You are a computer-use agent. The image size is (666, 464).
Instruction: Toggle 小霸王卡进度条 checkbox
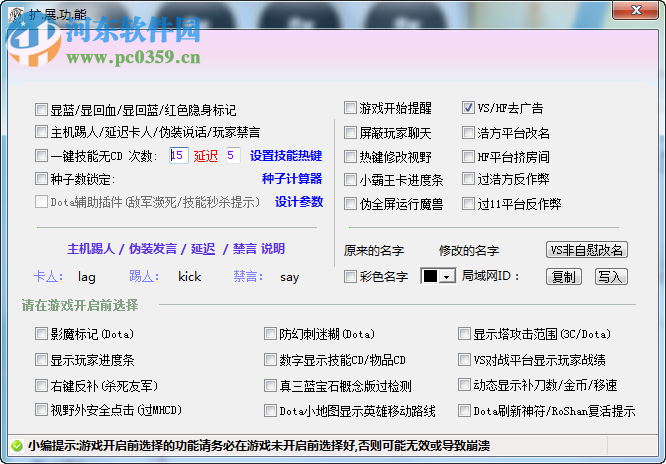pyautogui.click(x=350, y=180)
